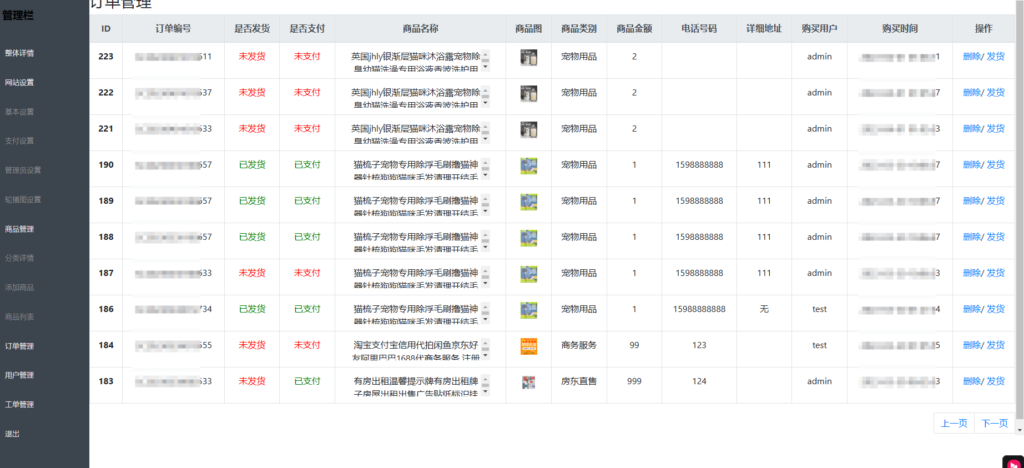Click product name scrollbar for order 183
Viewport: 1024px width, 468px height.
[485, 386]
